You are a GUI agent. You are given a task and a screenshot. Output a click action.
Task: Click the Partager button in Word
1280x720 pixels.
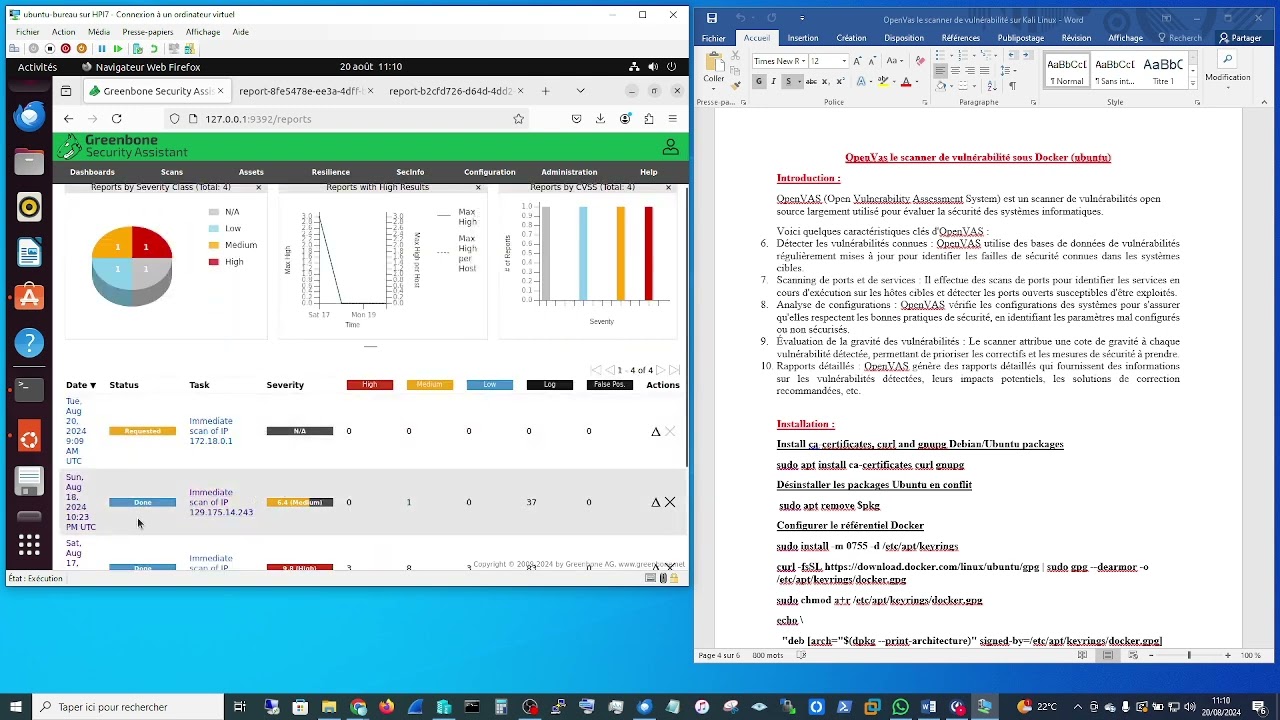(x=1240, y=38)
